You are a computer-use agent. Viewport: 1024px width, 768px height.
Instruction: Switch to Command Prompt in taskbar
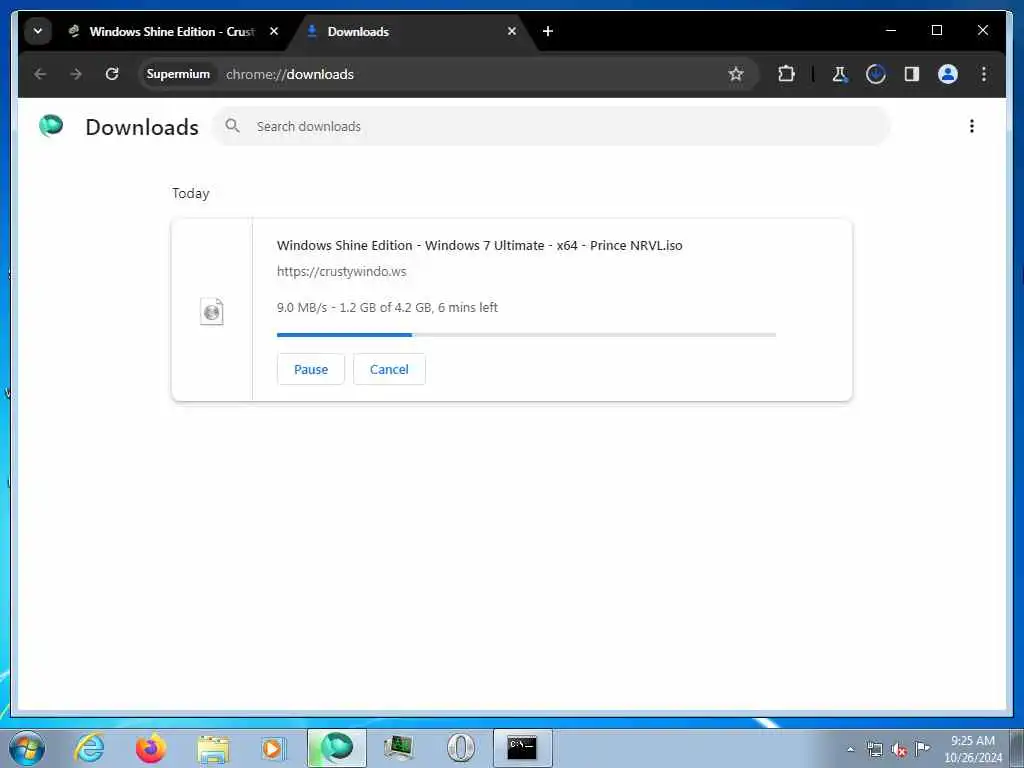[x=522, y=748]
